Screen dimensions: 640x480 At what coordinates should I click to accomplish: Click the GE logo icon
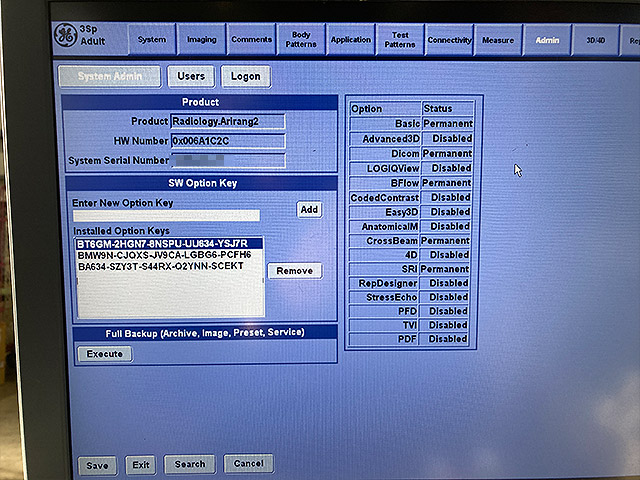coord(66,35)
